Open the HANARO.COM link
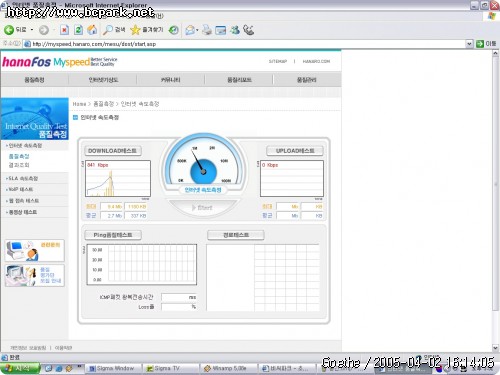The image size is (500, 375). pos(316,61)
